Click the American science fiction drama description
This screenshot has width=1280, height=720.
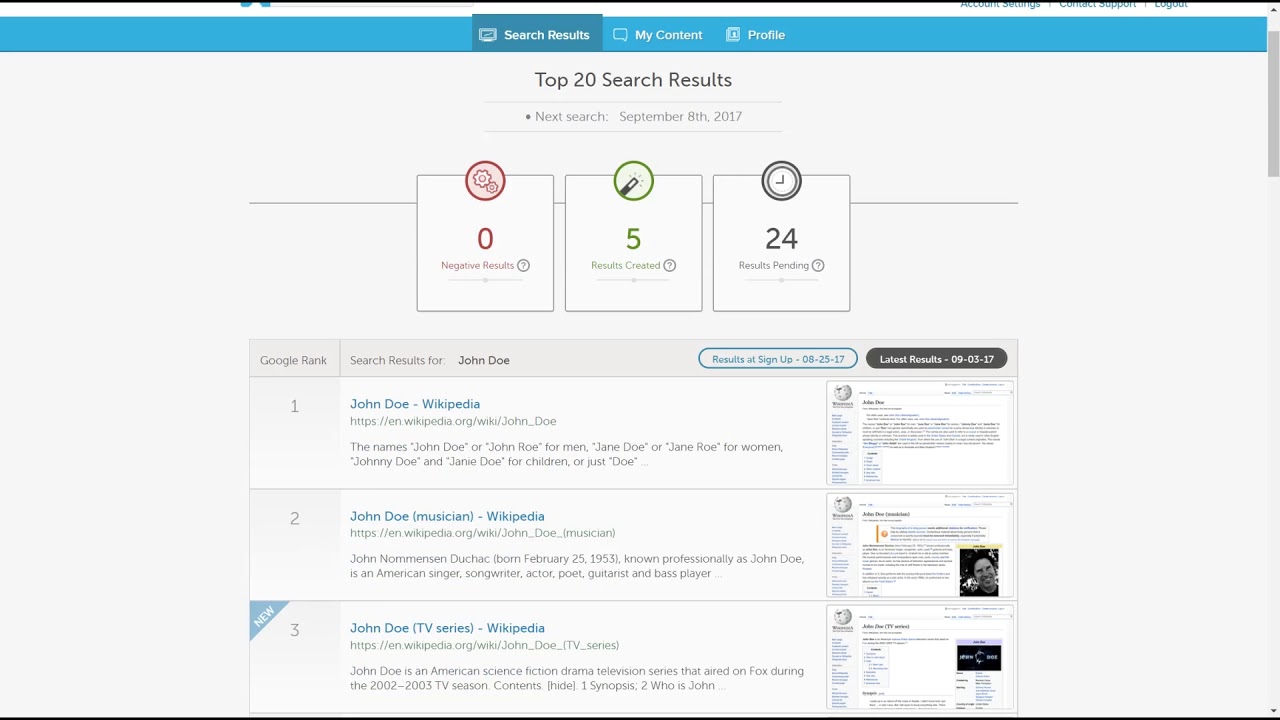pyautogui.click(x=577, y=678)
